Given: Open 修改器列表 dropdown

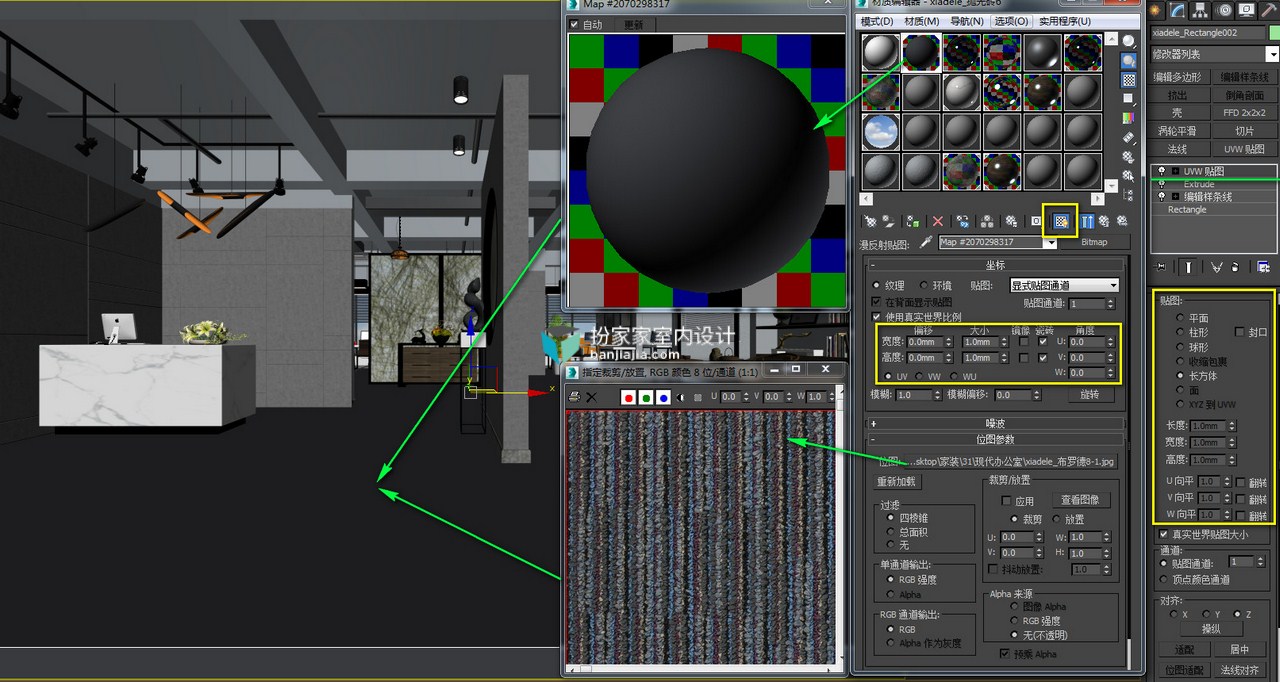Looking at the screenshot, I should coord(1213,54).
